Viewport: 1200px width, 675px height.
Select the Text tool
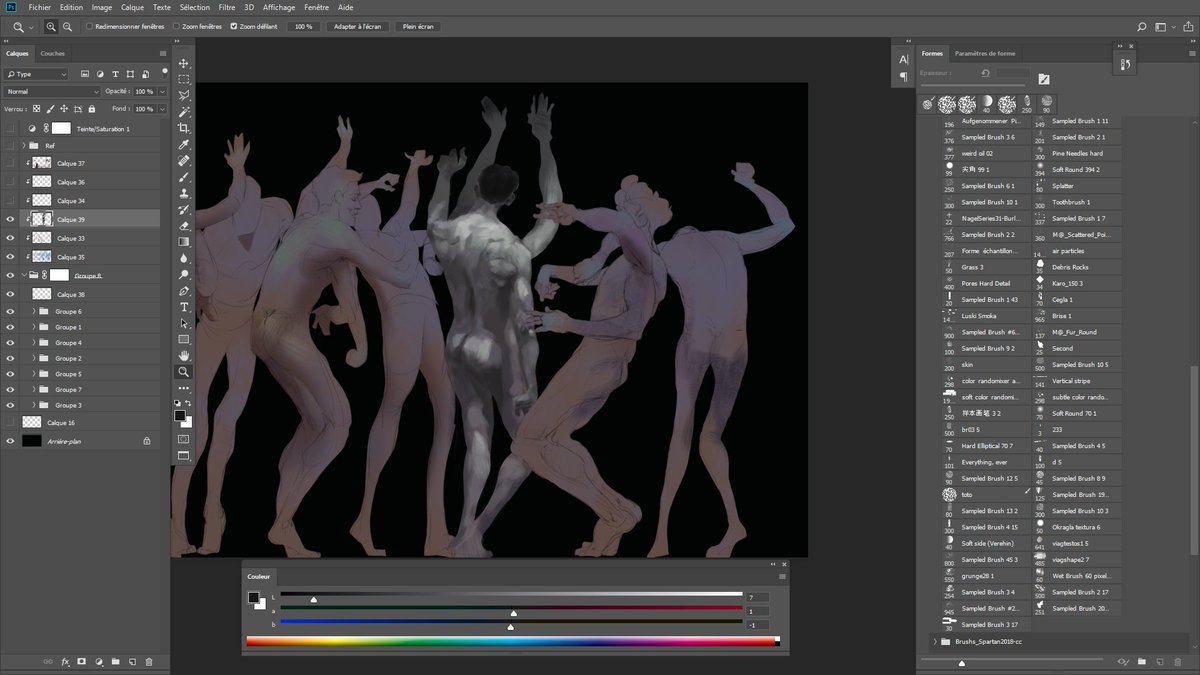[x=184, y=307]
